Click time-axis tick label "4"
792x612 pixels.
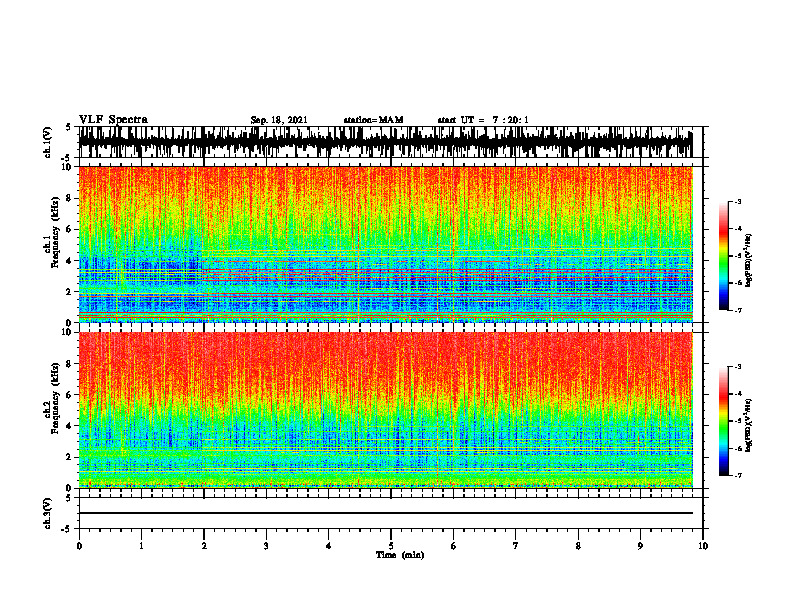pos(329,546)
